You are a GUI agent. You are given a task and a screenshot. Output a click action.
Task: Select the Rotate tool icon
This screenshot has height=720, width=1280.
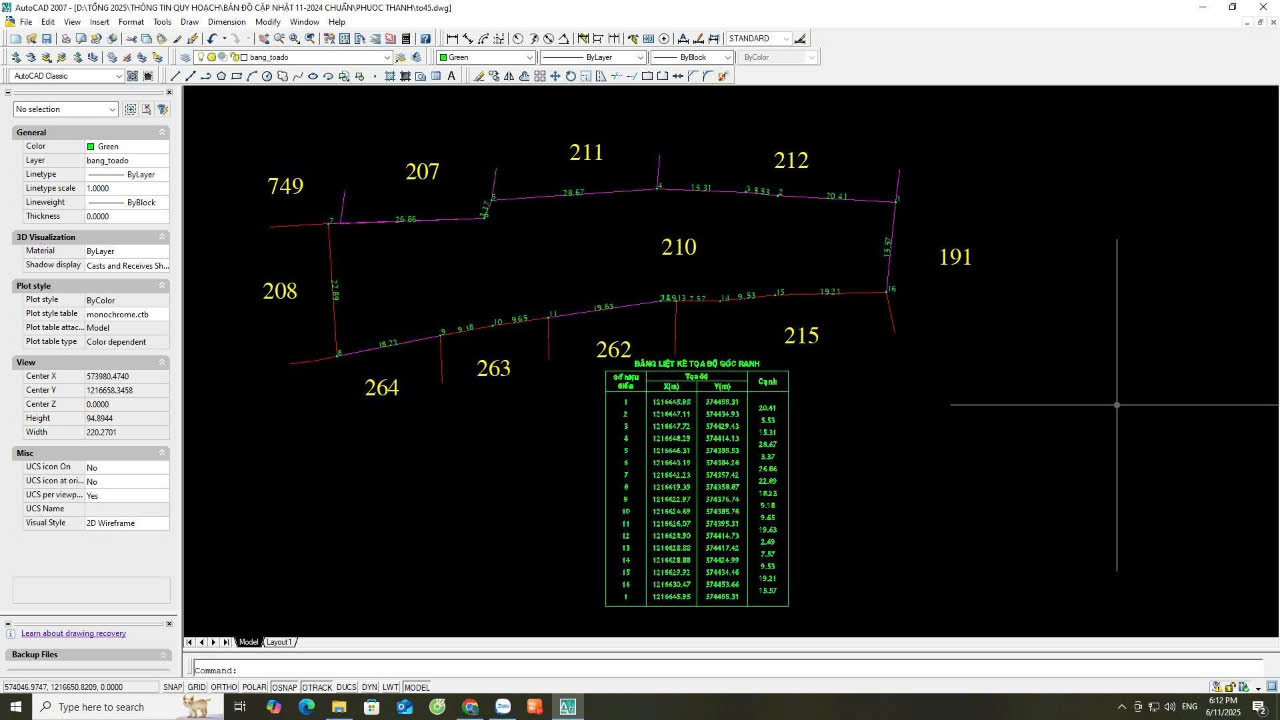point(571,76)
